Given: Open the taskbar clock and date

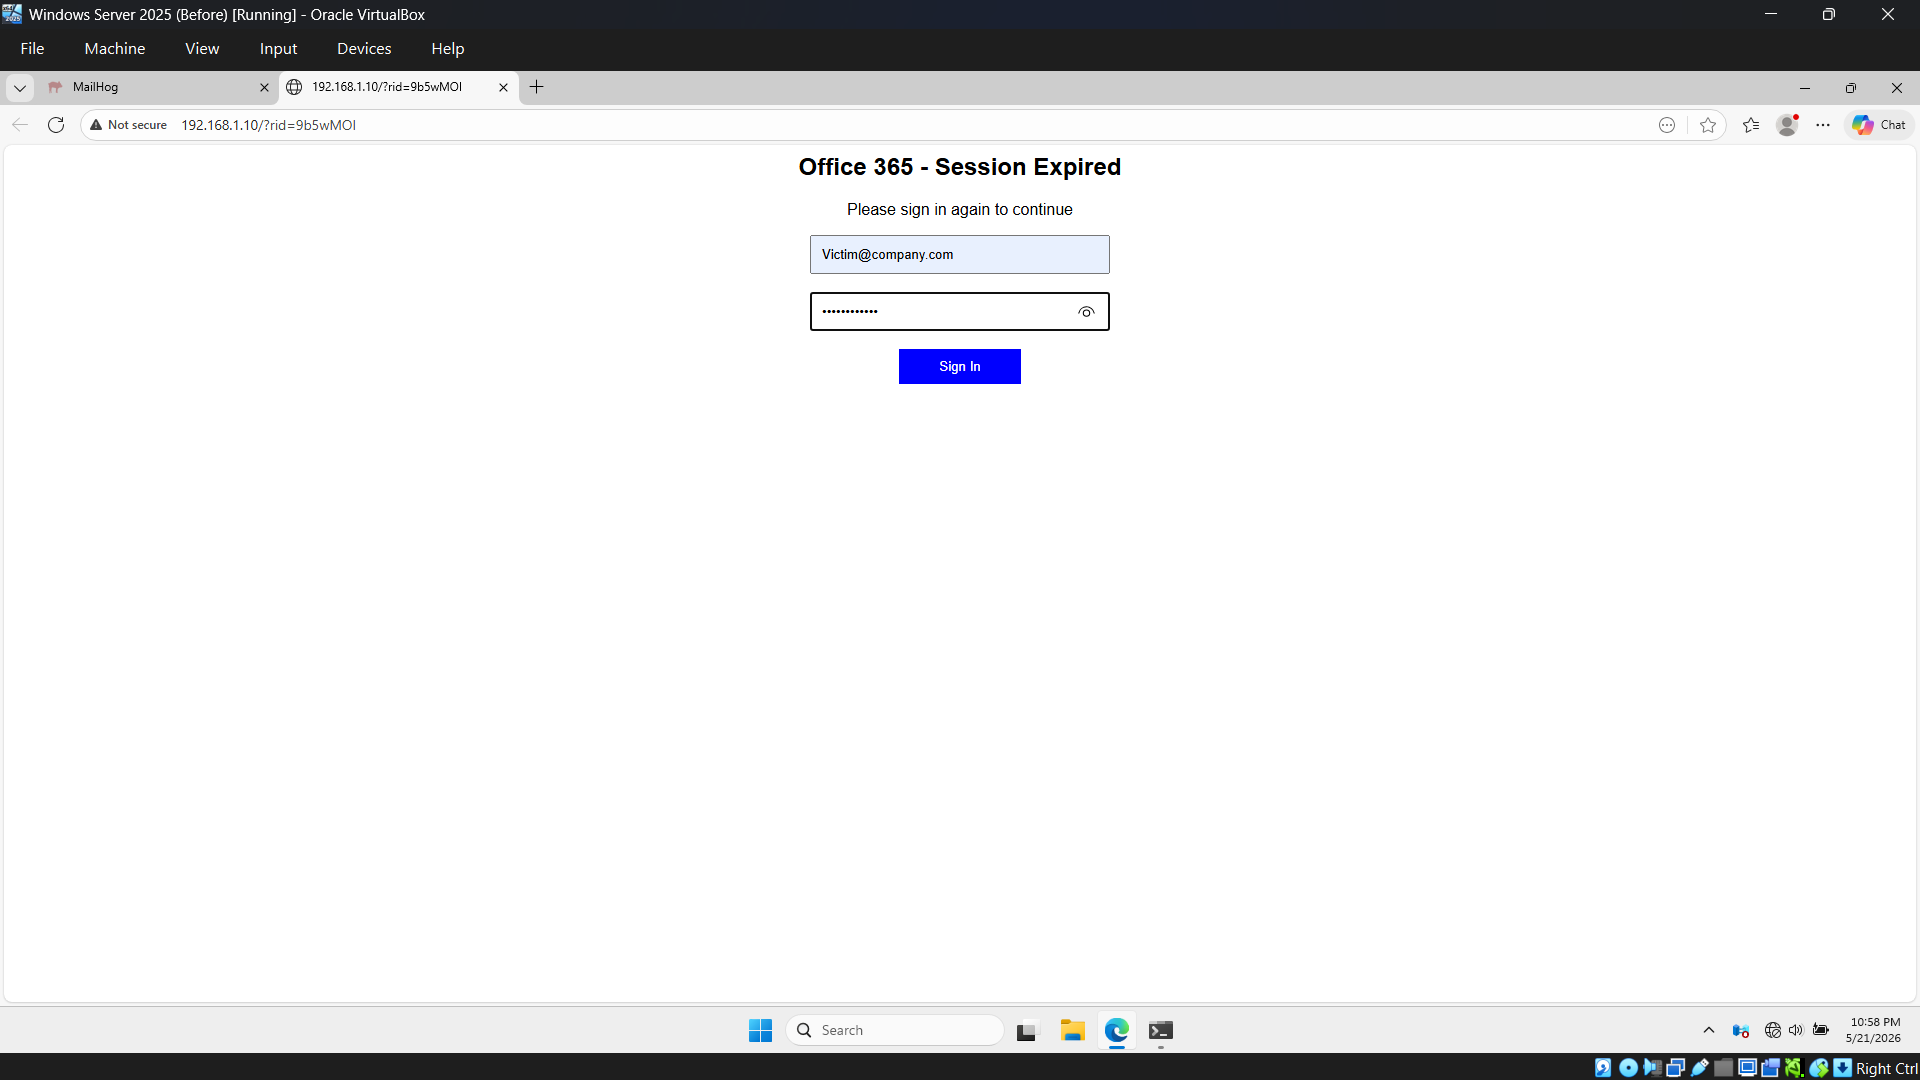Looking at the screenshot, I should [1874, 1030].
